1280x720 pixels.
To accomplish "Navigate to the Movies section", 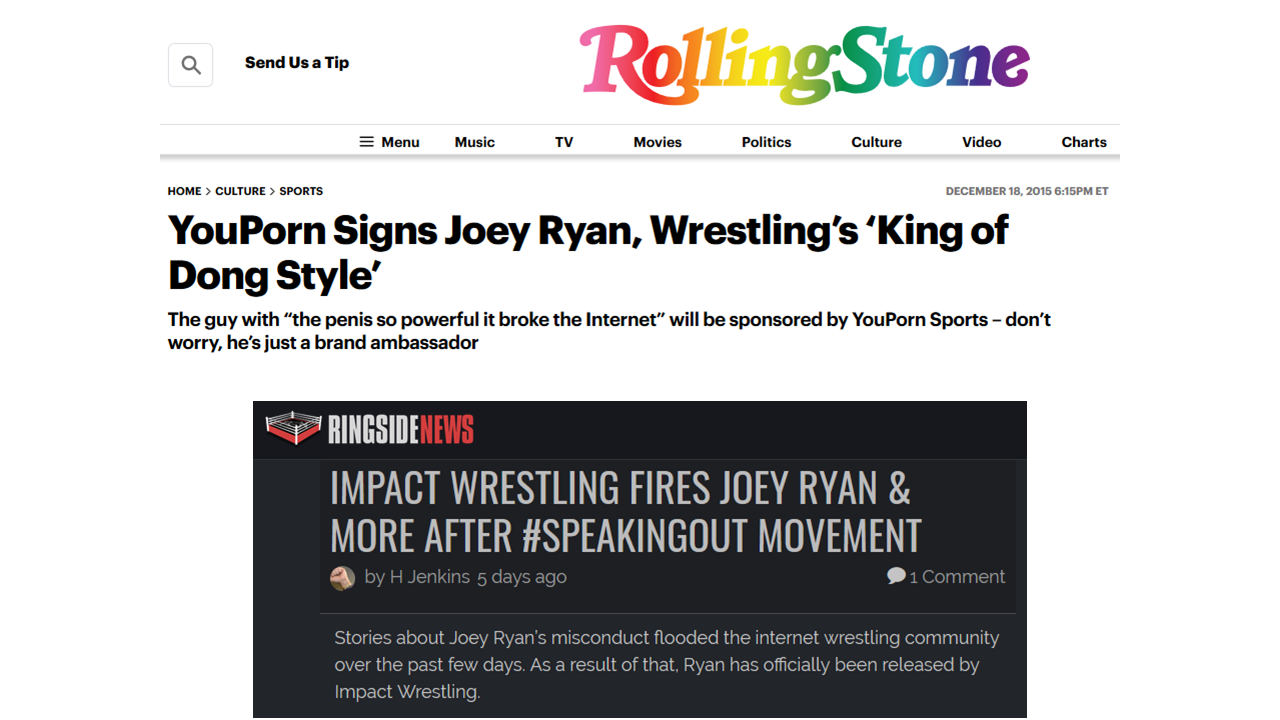I will (657, 142).
